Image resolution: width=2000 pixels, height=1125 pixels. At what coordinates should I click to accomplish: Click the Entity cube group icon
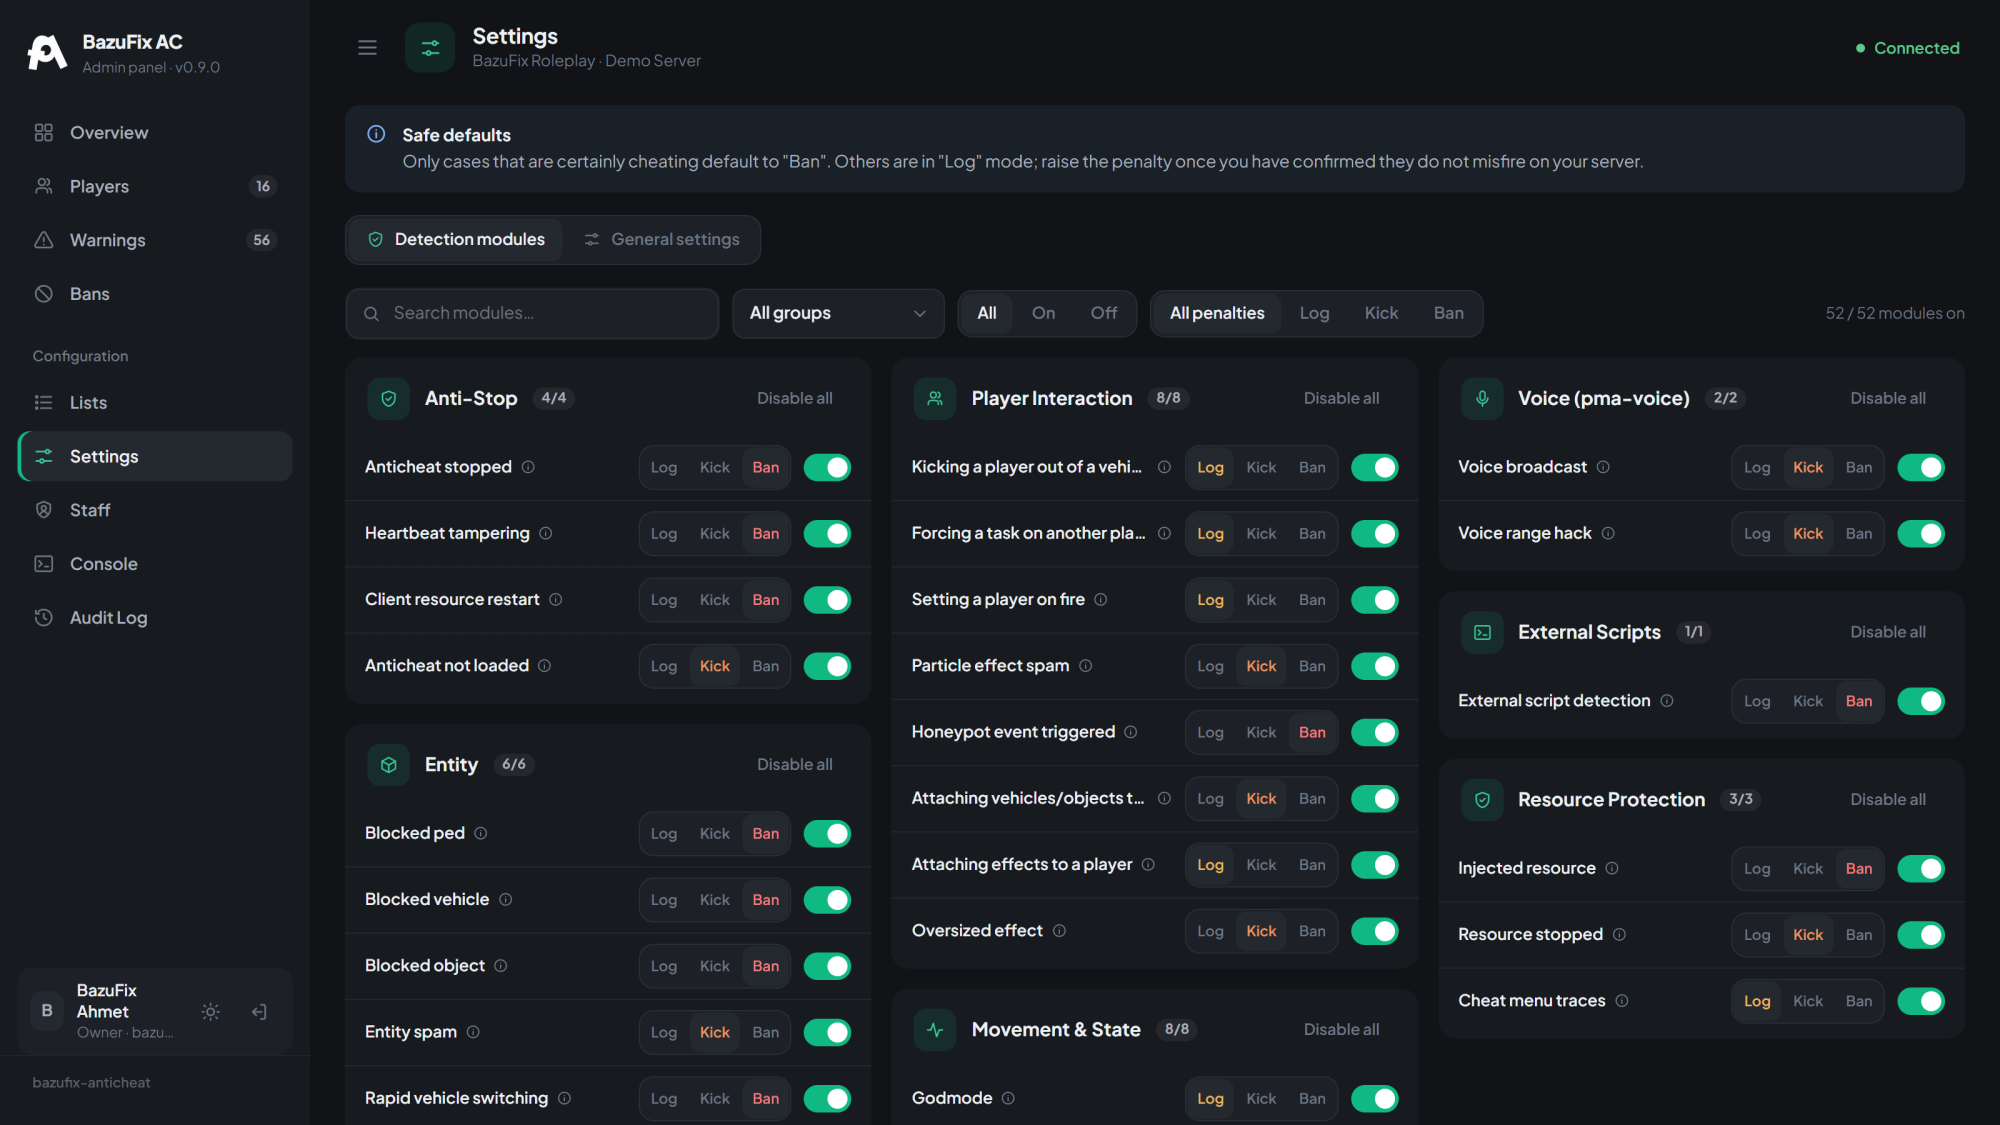389,765
